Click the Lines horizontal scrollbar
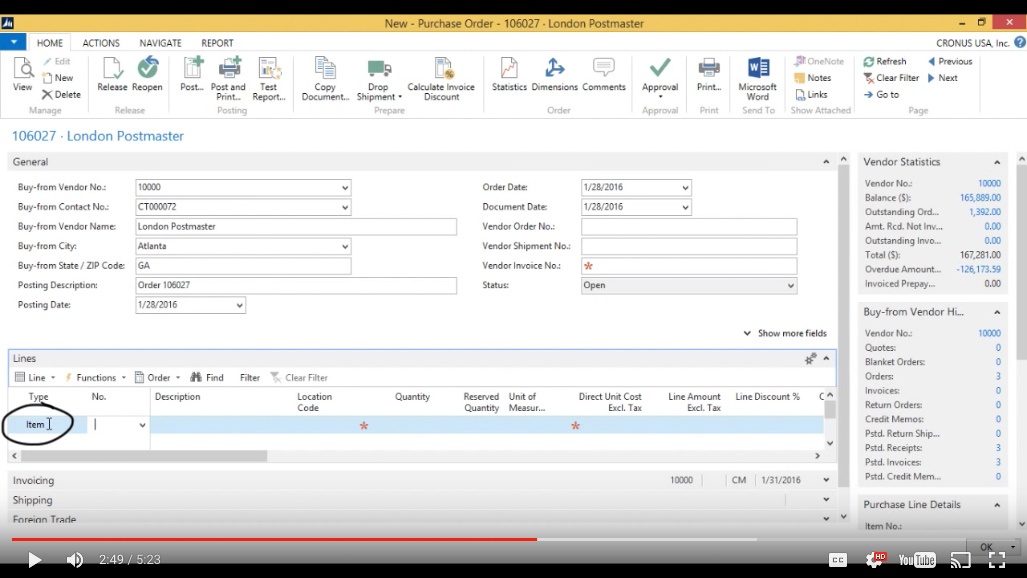1027x578 pixels. (x=144, y=455)
